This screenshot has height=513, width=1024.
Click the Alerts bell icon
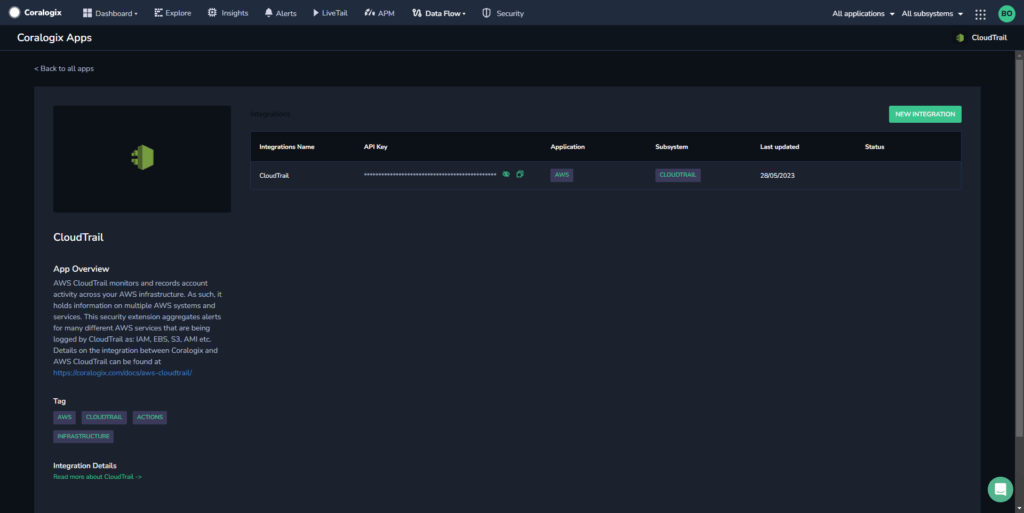(x=268, y=12)
